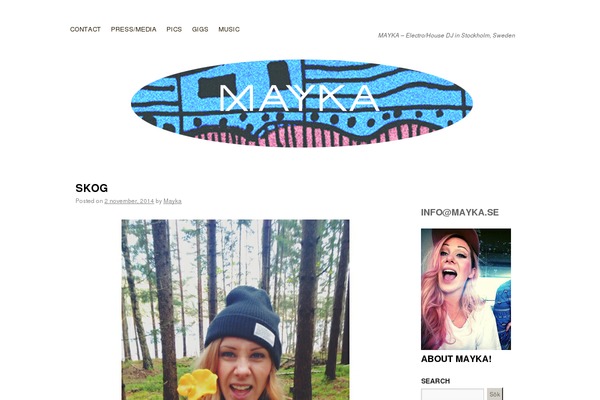
Task: Select MUSIC in the top navigation
Action: [229, 29]
